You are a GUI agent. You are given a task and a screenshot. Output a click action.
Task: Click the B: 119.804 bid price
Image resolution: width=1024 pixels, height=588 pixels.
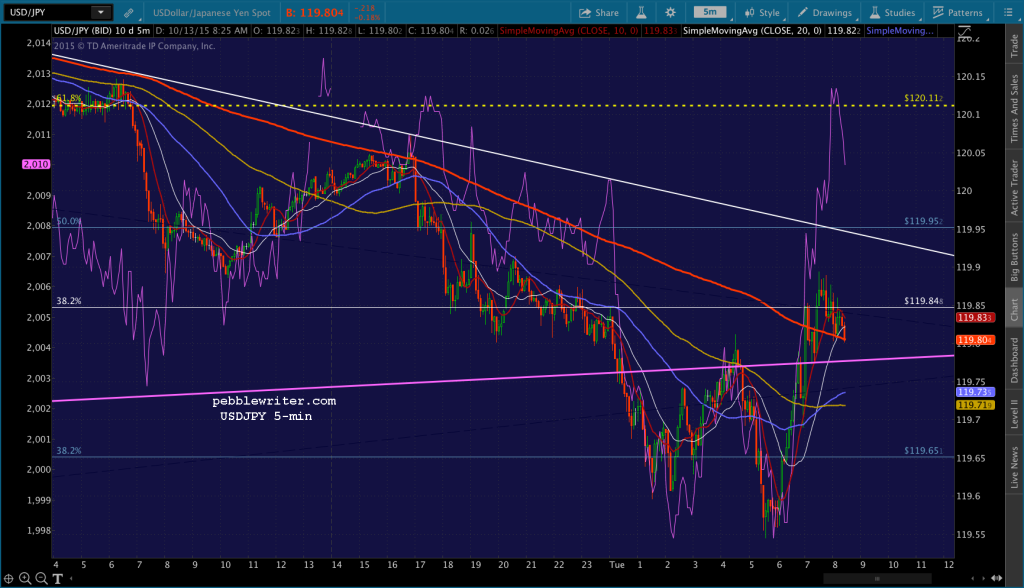(315, 12)
